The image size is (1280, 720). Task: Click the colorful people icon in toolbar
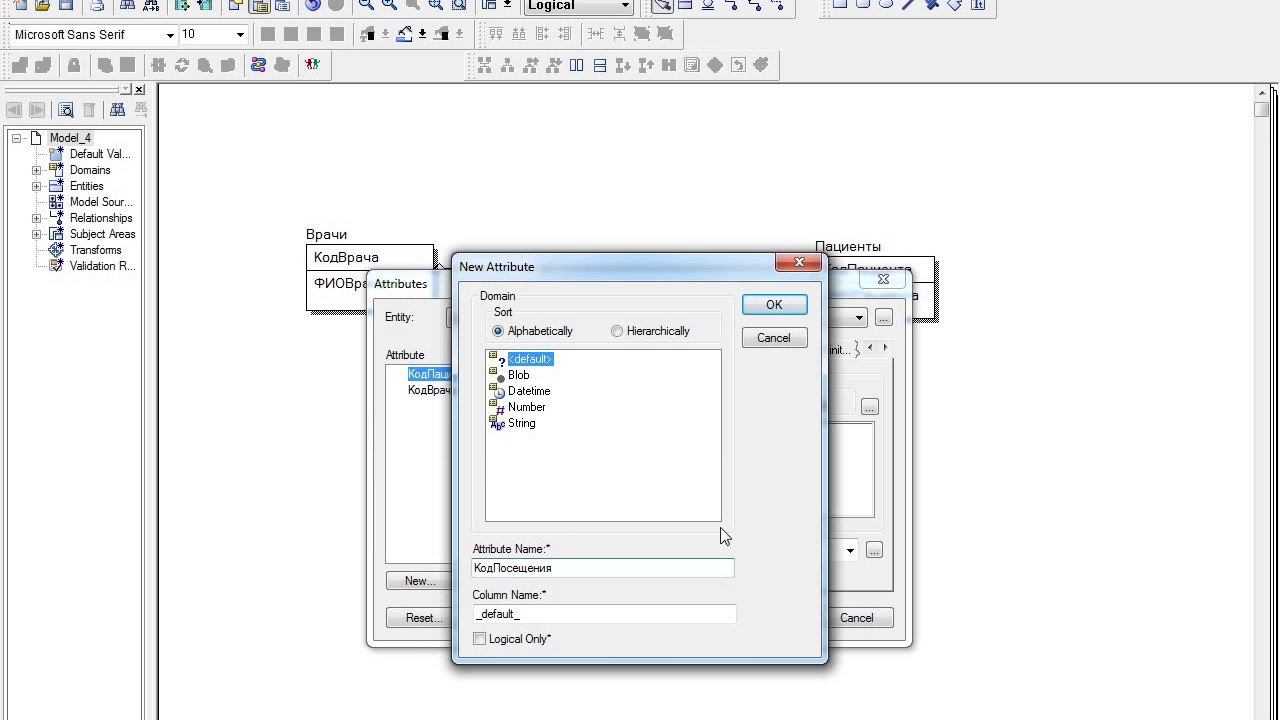[313, 65]
